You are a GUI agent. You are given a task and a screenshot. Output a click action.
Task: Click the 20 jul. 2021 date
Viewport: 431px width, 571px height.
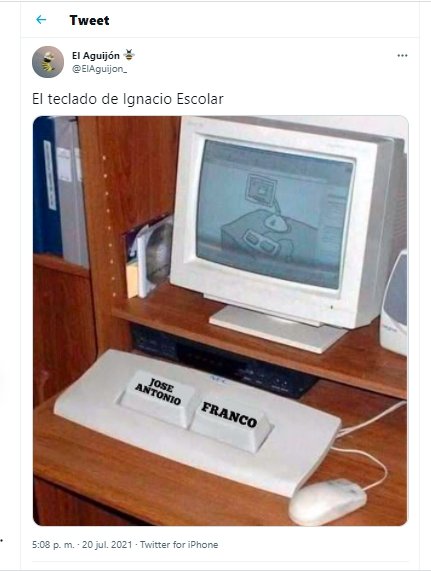coord(107,545)
